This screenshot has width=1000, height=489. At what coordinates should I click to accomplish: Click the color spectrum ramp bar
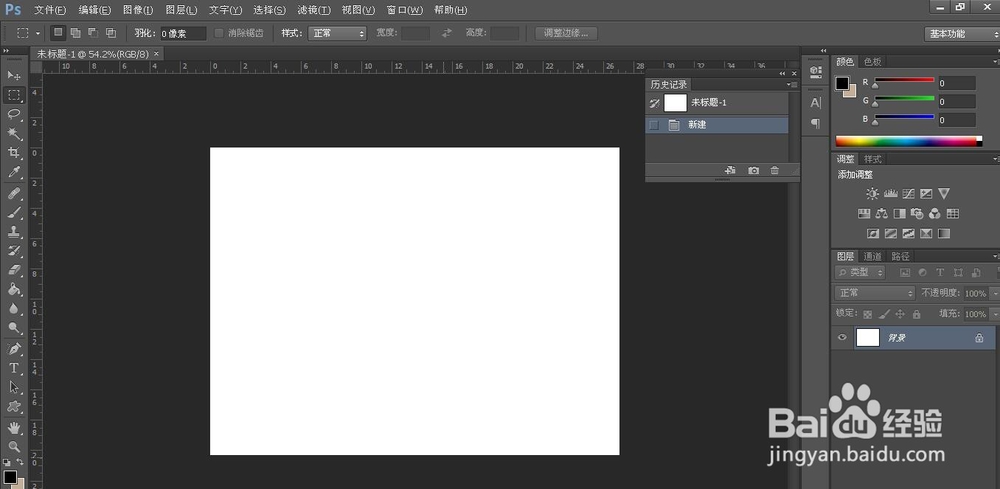point(909,141)
